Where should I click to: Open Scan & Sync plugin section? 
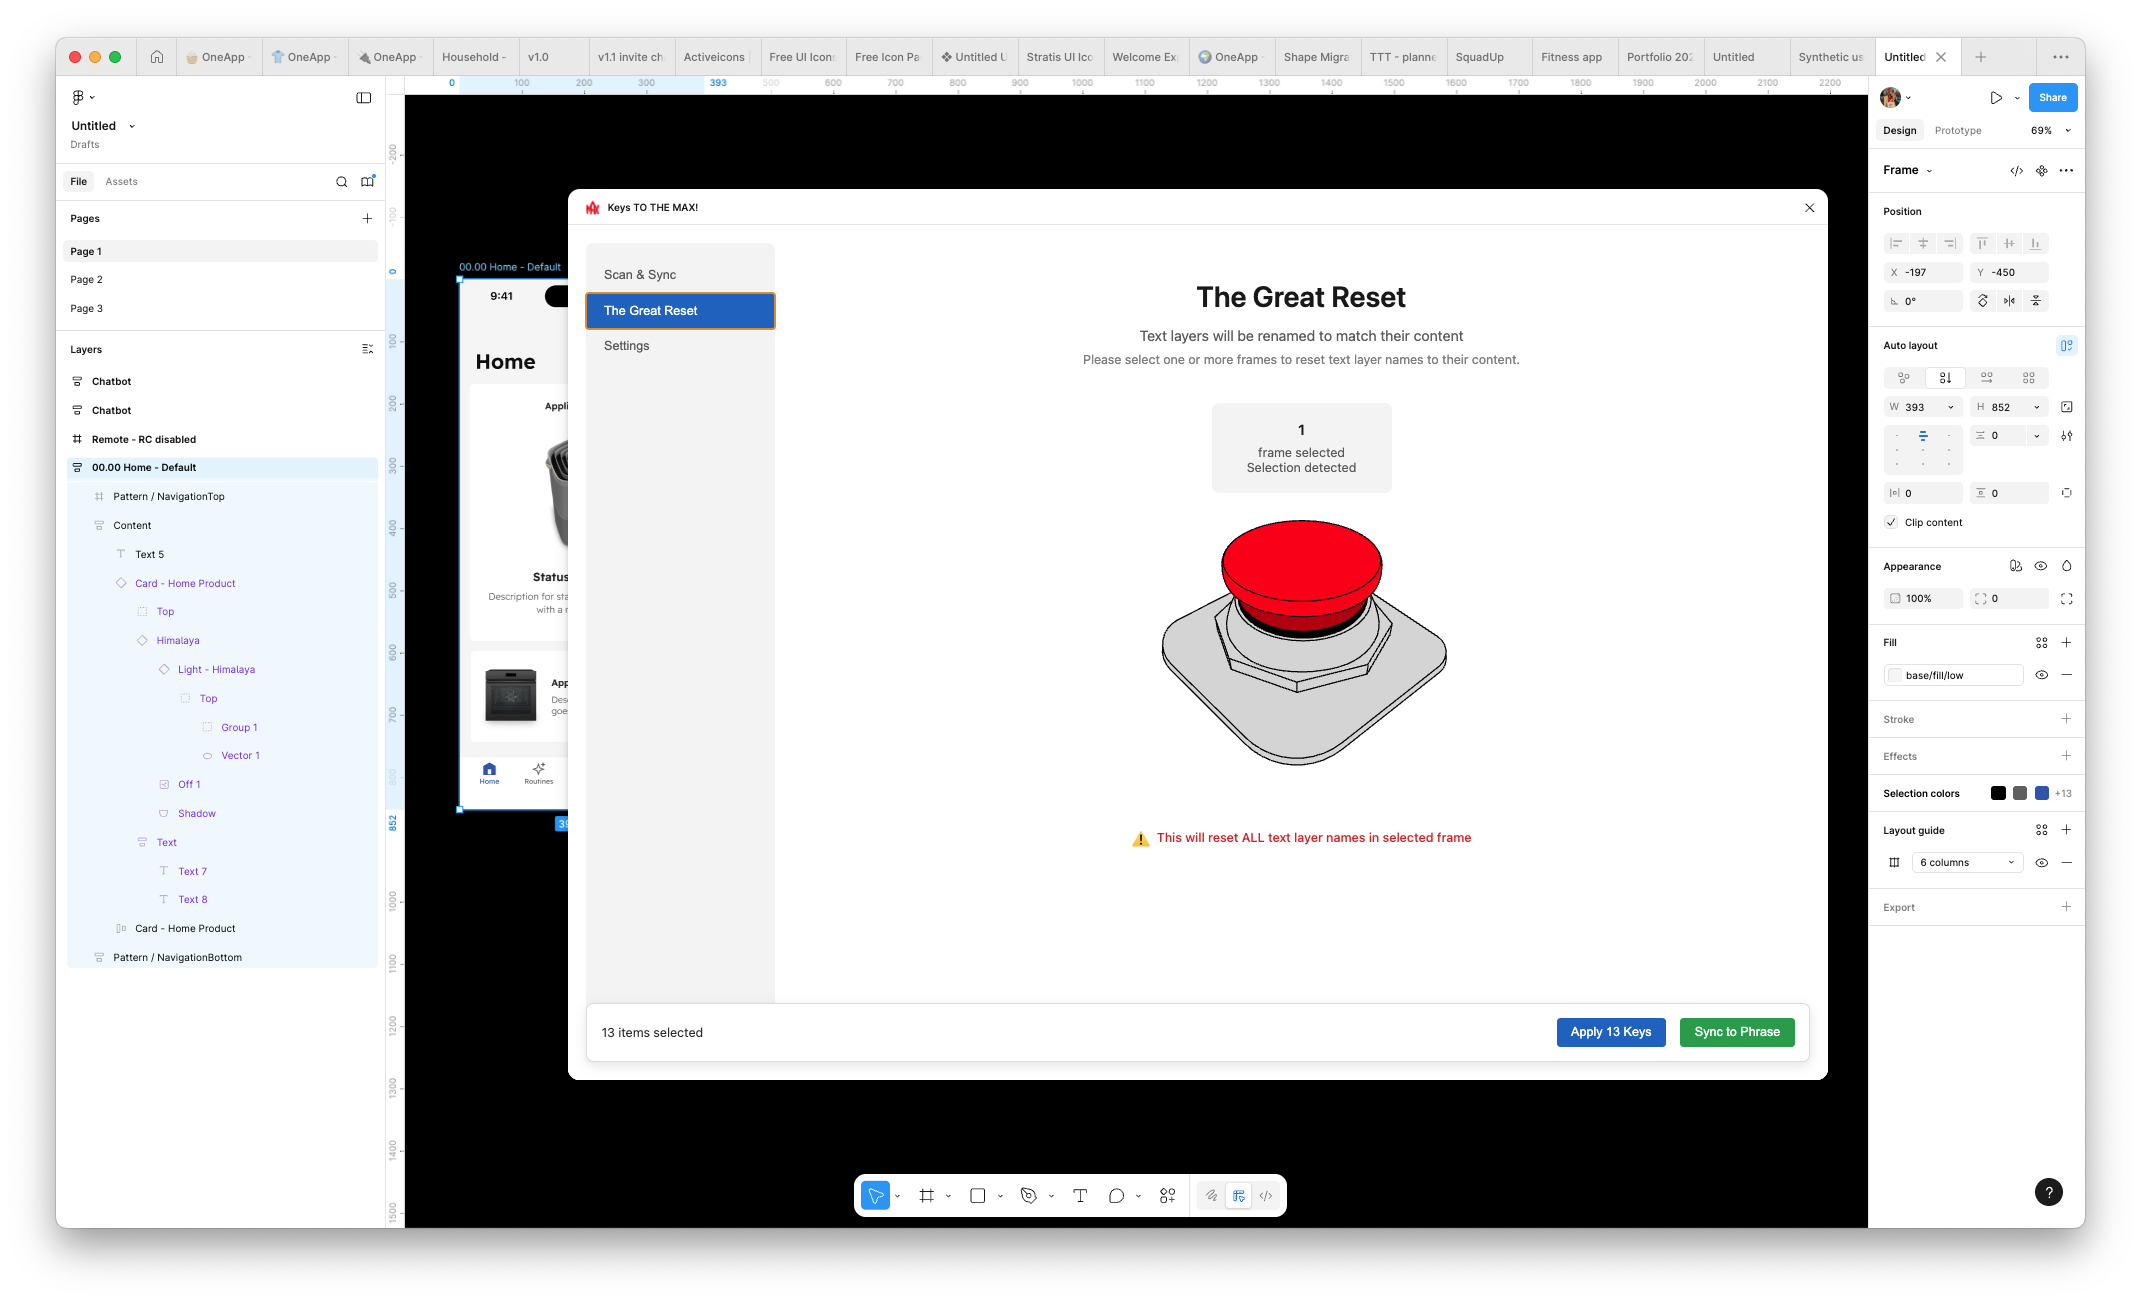point(640,274)
